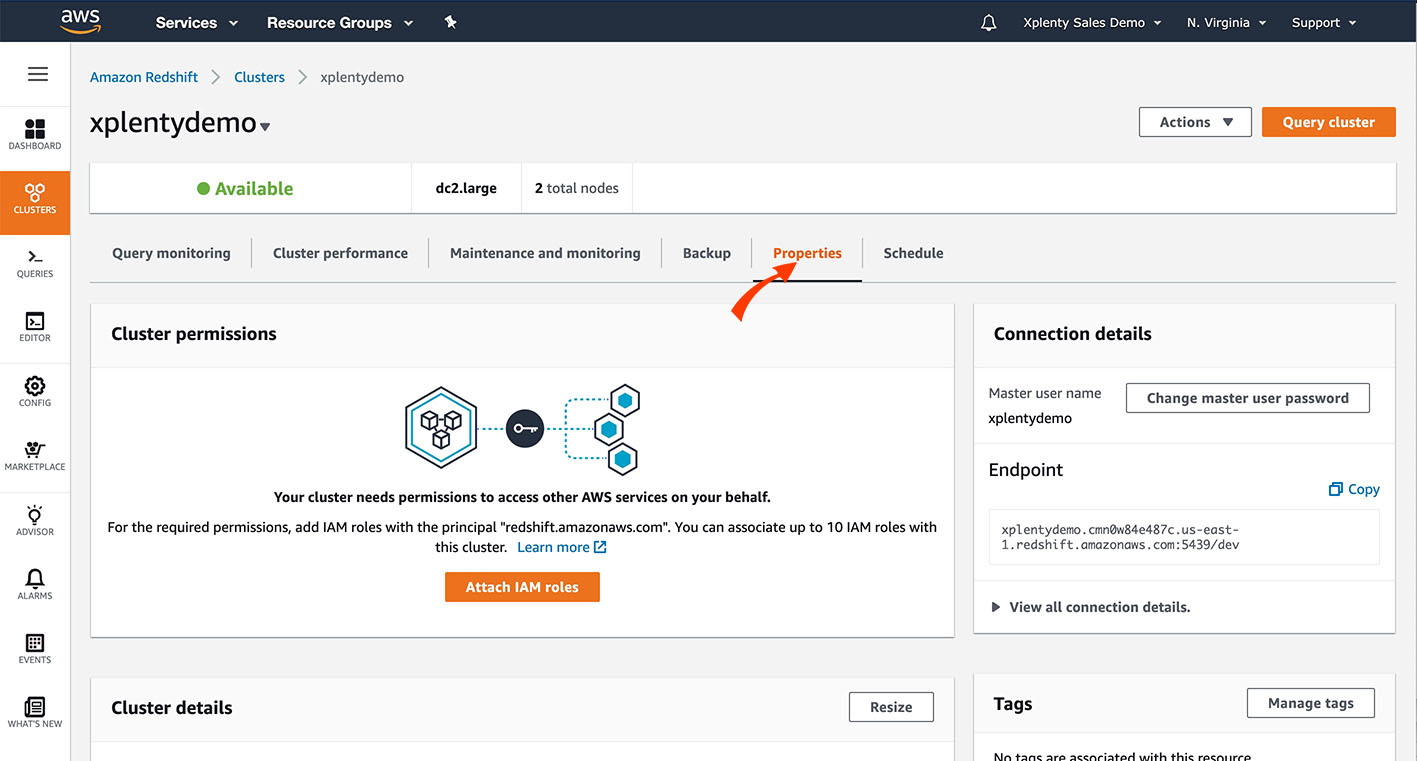The image size is (1417, 761).
Task: Open AWS notifications via the bell icon
Action: tap(988, 21)
